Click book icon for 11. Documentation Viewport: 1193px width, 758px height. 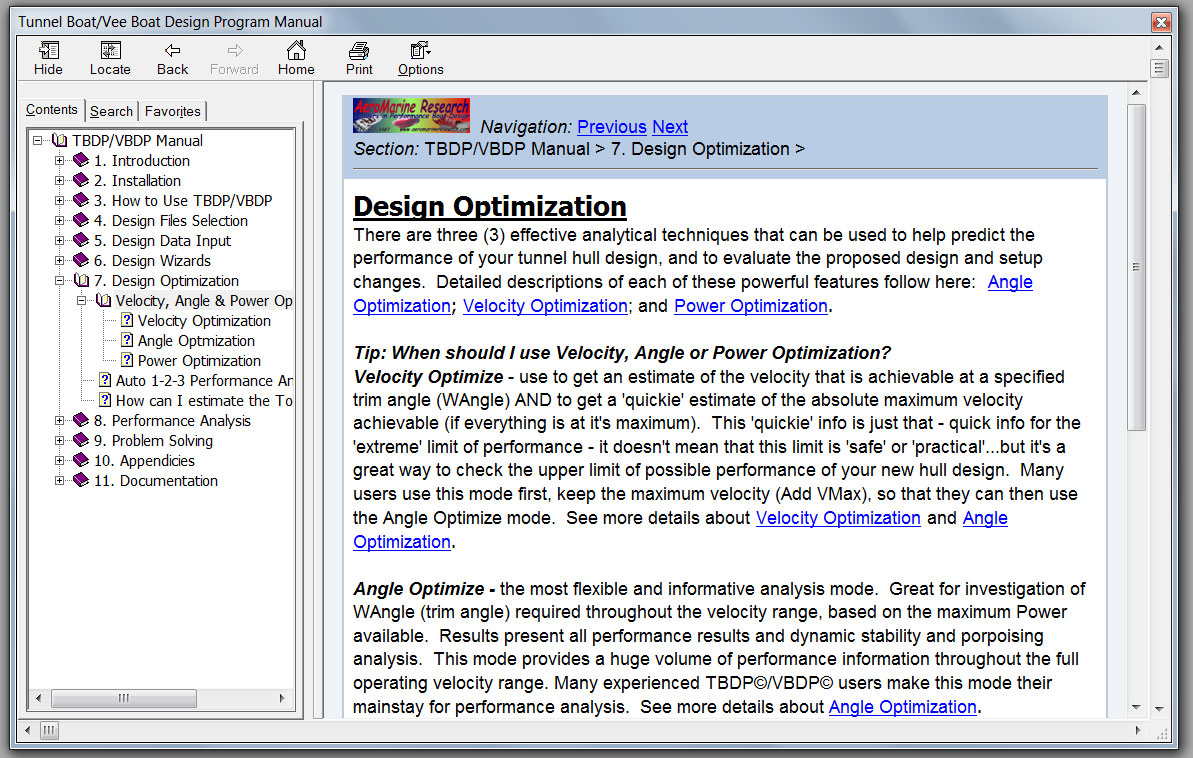(x=81, y=479)
